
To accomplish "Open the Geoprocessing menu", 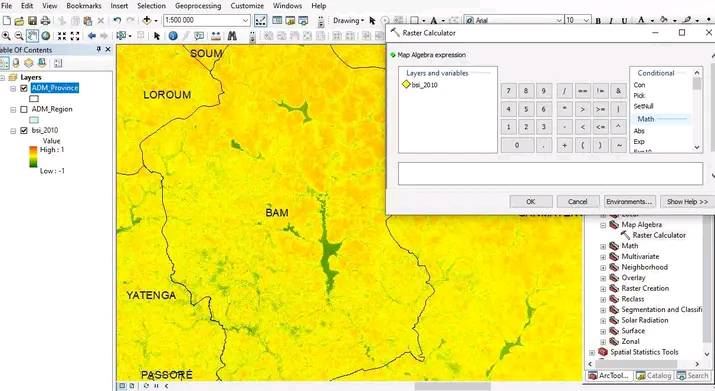I will point(198,6).
